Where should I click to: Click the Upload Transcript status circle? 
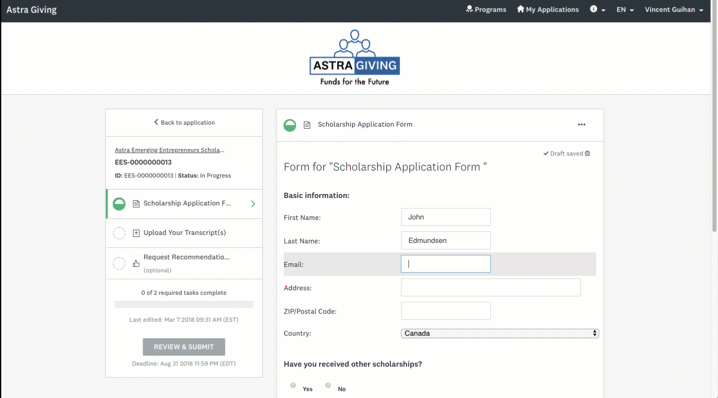119,233
